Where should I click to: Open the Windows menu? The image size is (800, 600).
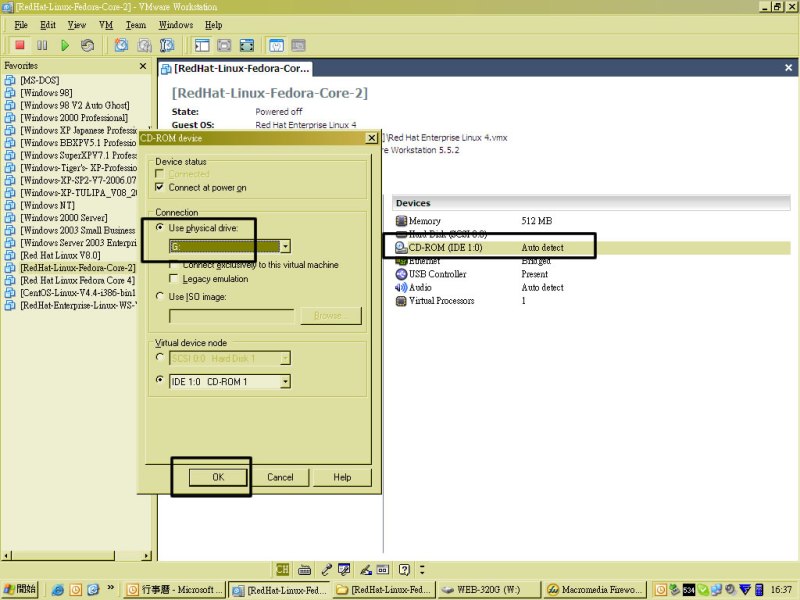click(176, 25)
